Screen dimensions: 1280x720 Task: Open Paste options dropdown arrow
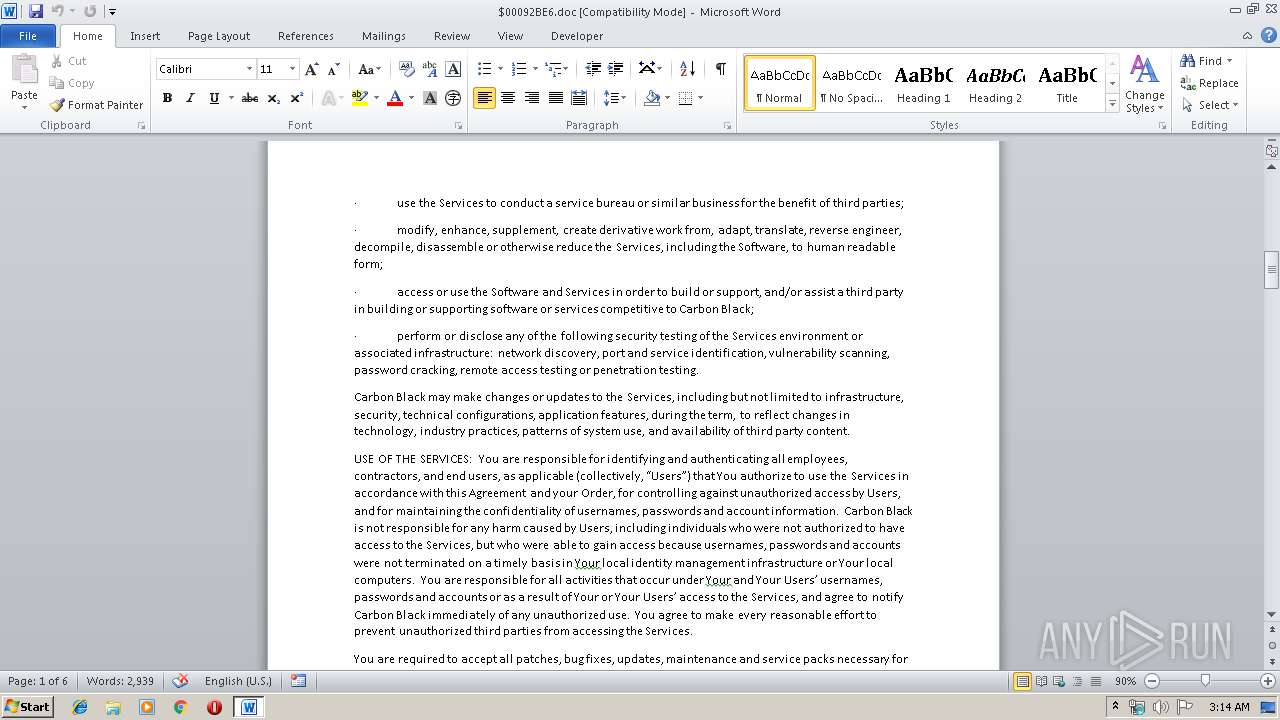tap(24, 105)
